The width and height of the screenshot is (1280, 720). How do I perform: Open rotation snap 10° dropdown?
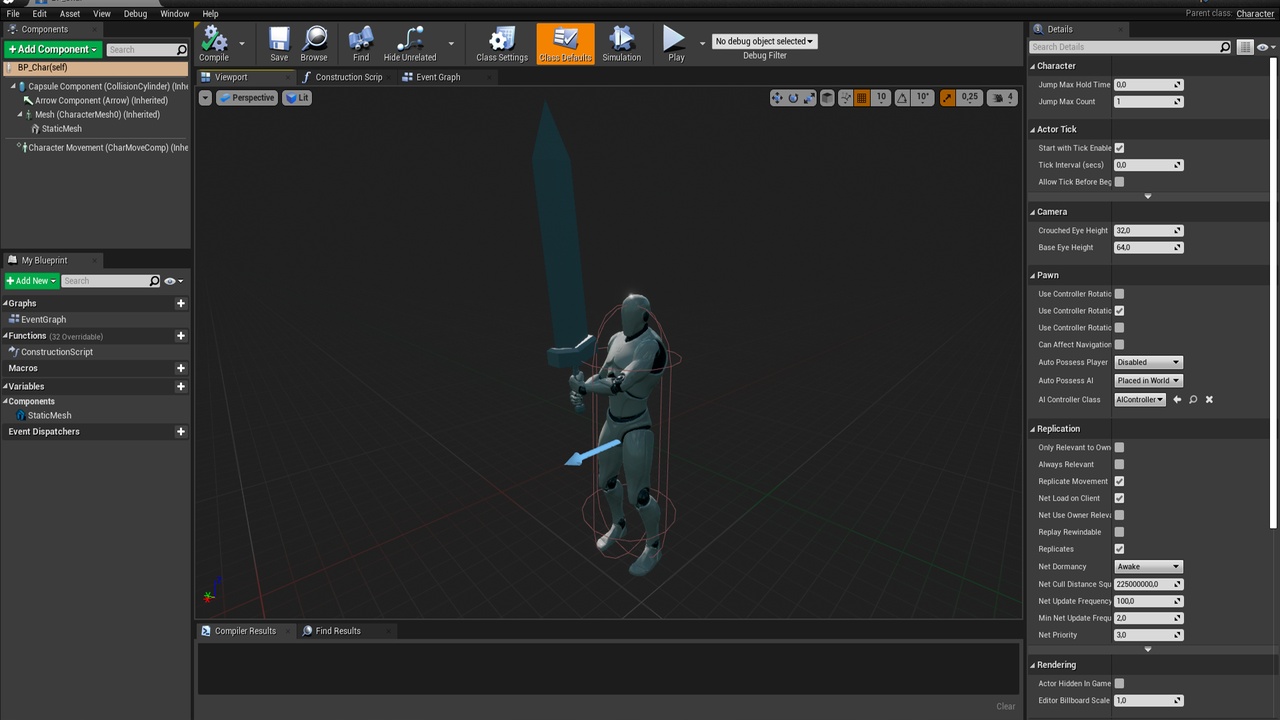[923, 98]
